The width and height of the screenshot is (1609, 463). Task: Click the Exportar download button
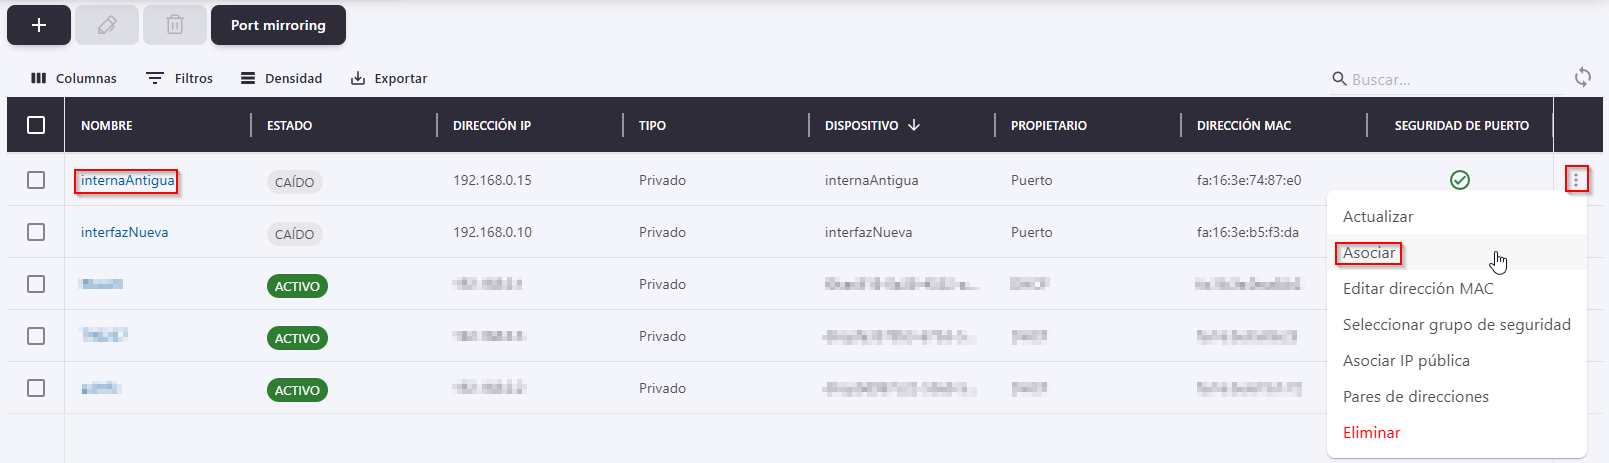[x=389, y=78]
